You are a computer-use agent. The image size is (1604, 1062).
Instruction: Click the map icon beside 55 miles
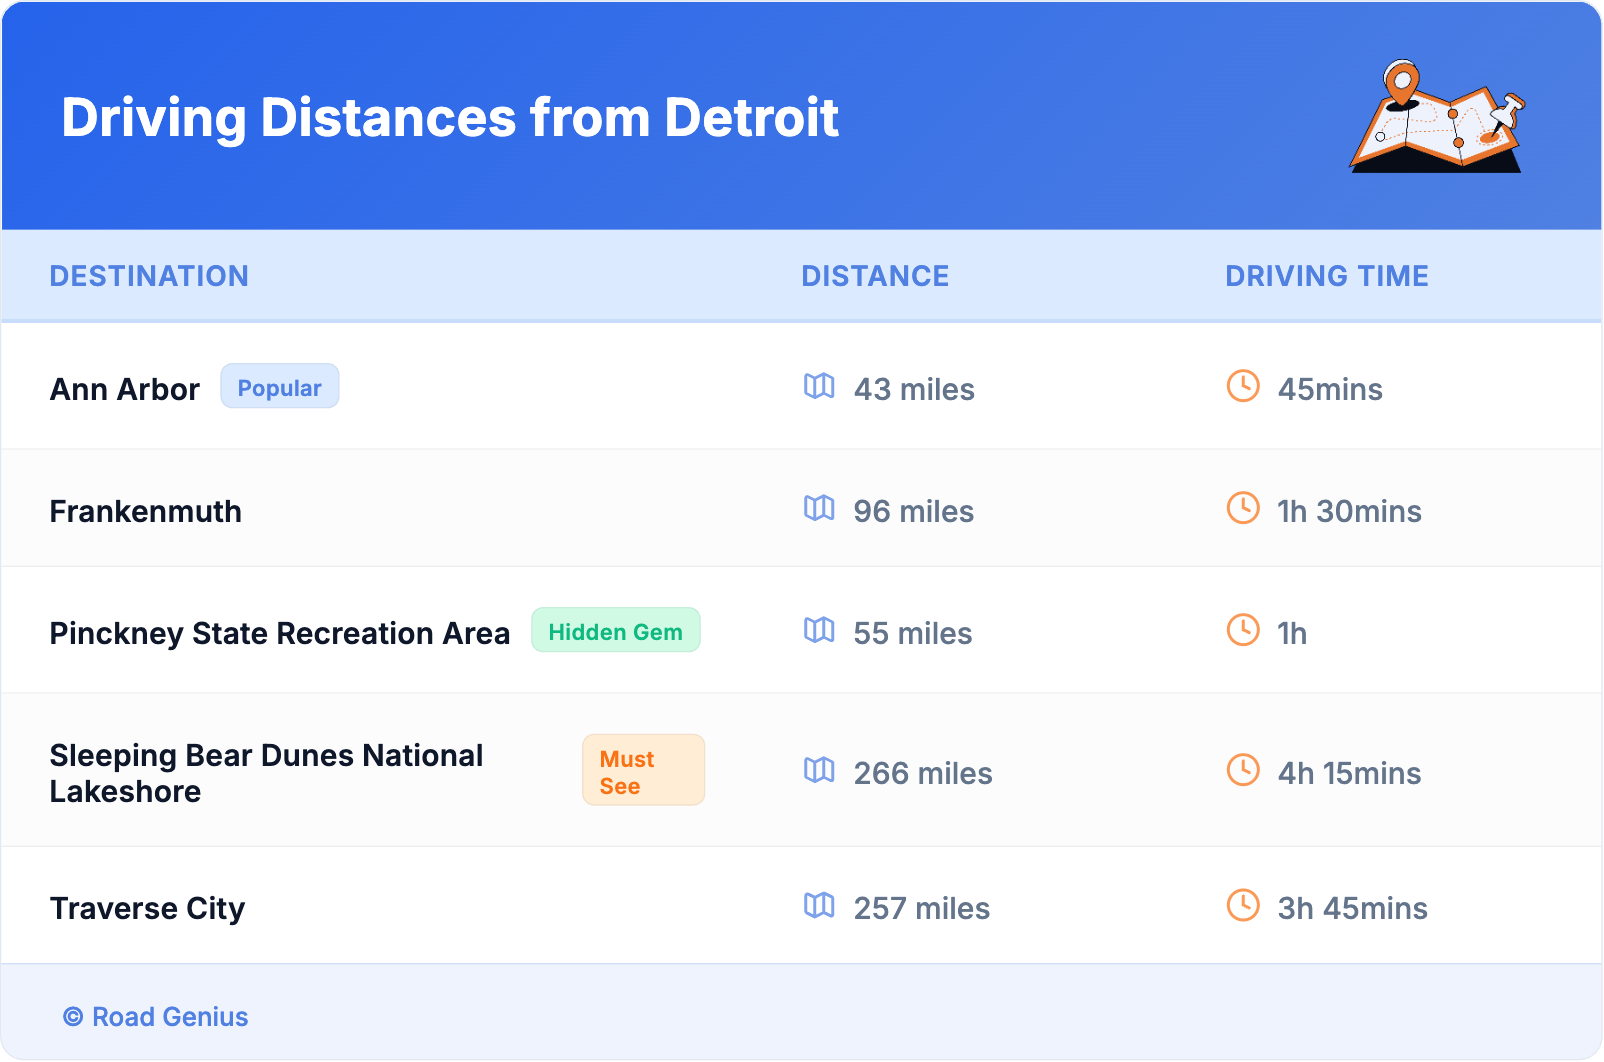point(819,630)
